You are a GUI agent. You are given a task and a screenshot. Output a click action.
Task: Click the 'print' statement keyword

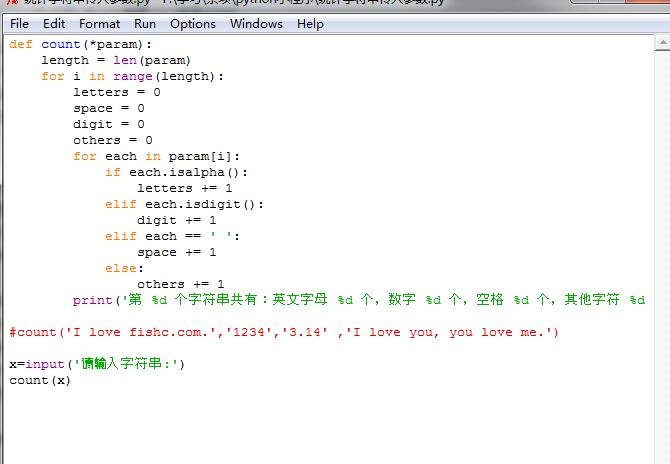[93, 300]
